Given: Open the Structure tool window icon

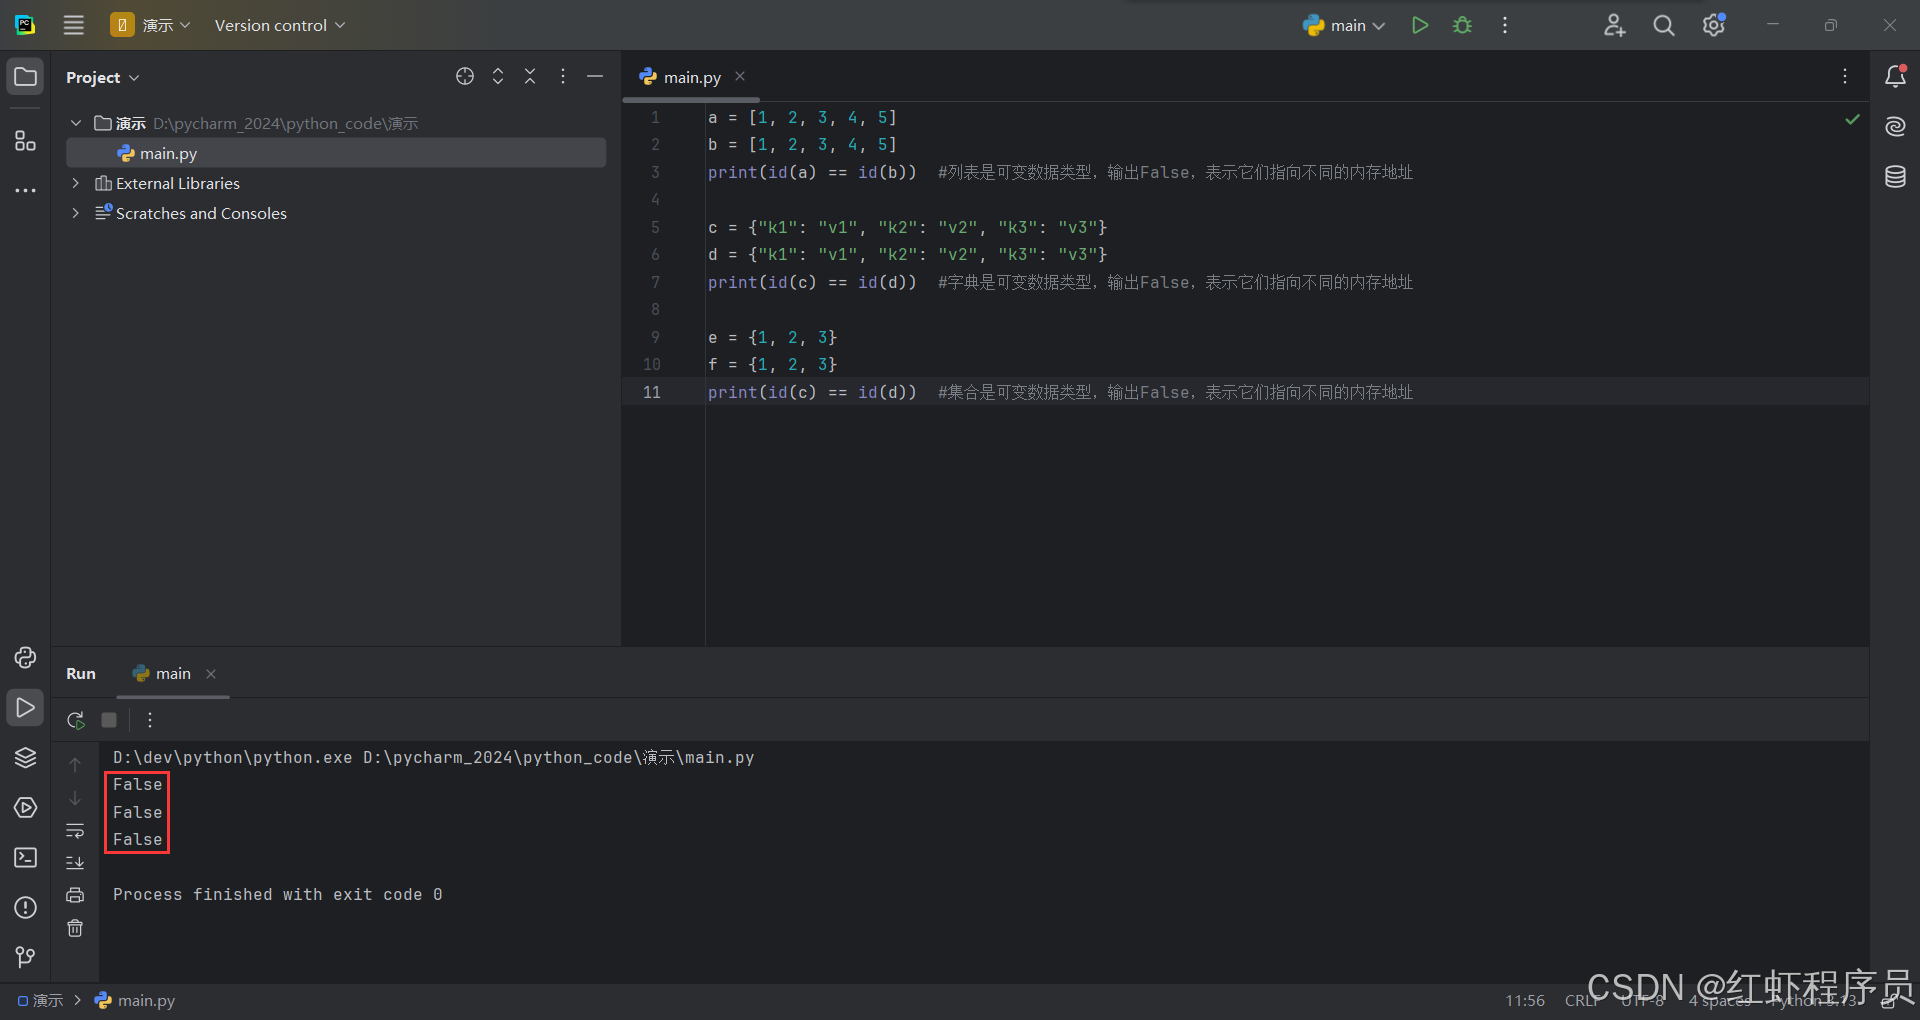Looking at the screenshot, I should click(25, 140).
